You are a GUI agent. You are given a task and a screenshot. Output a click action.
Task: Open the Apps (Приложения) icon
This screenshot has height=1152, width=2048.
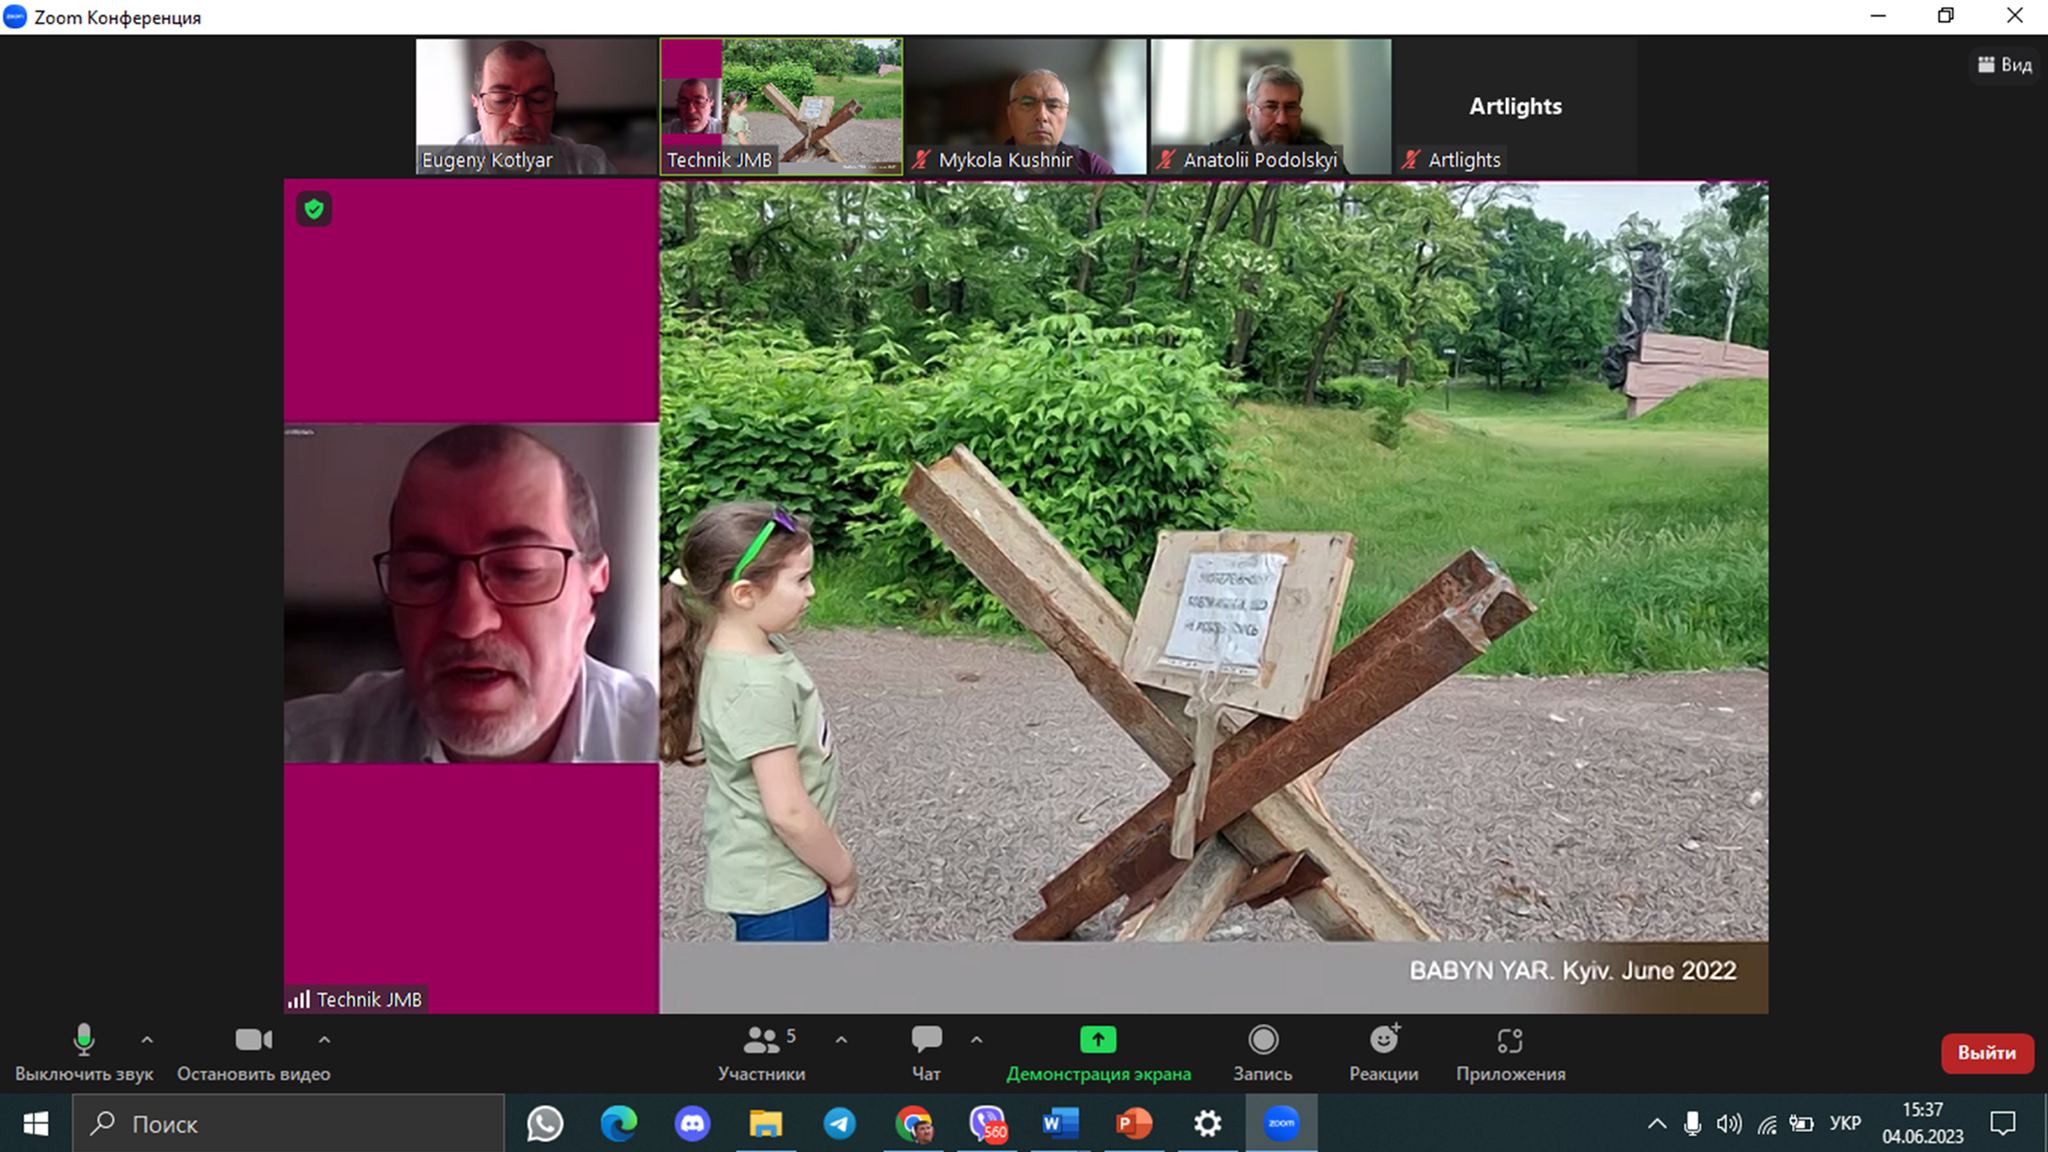tap(1510, 1041)
